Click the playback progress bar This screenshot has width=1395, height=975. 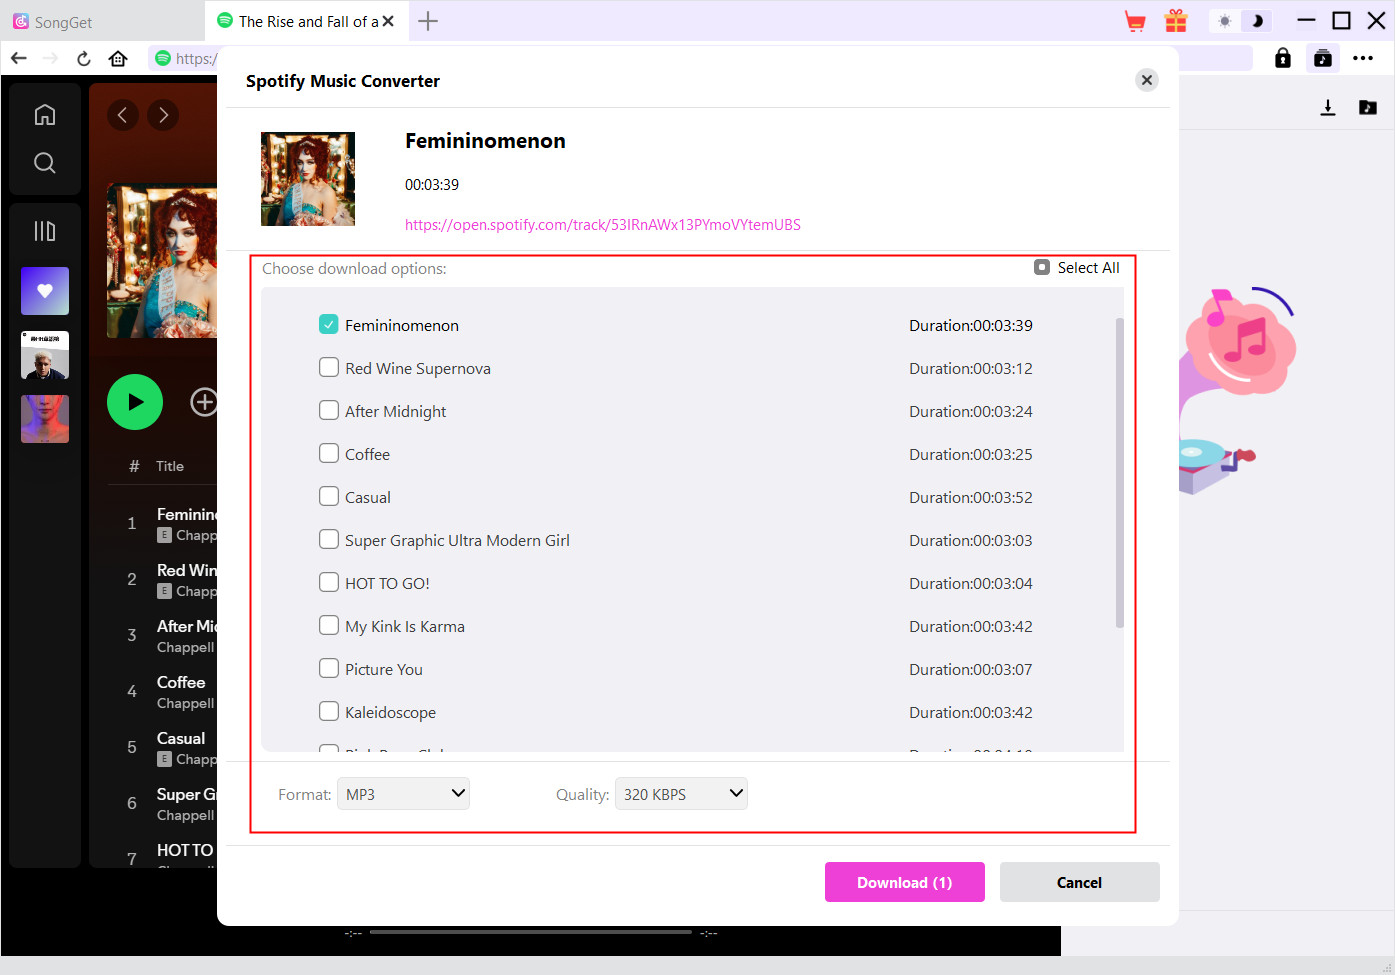(530, 932)
